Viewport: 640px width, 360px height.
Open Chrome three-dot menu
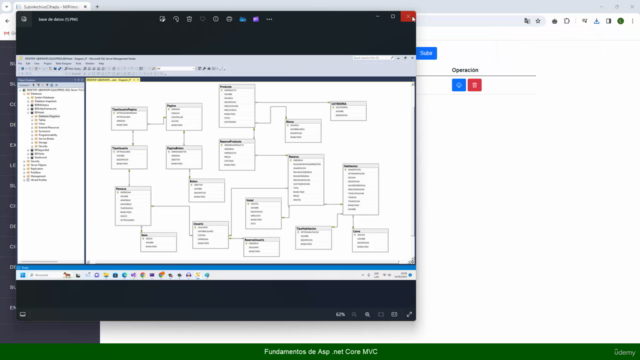click(632, 21)
